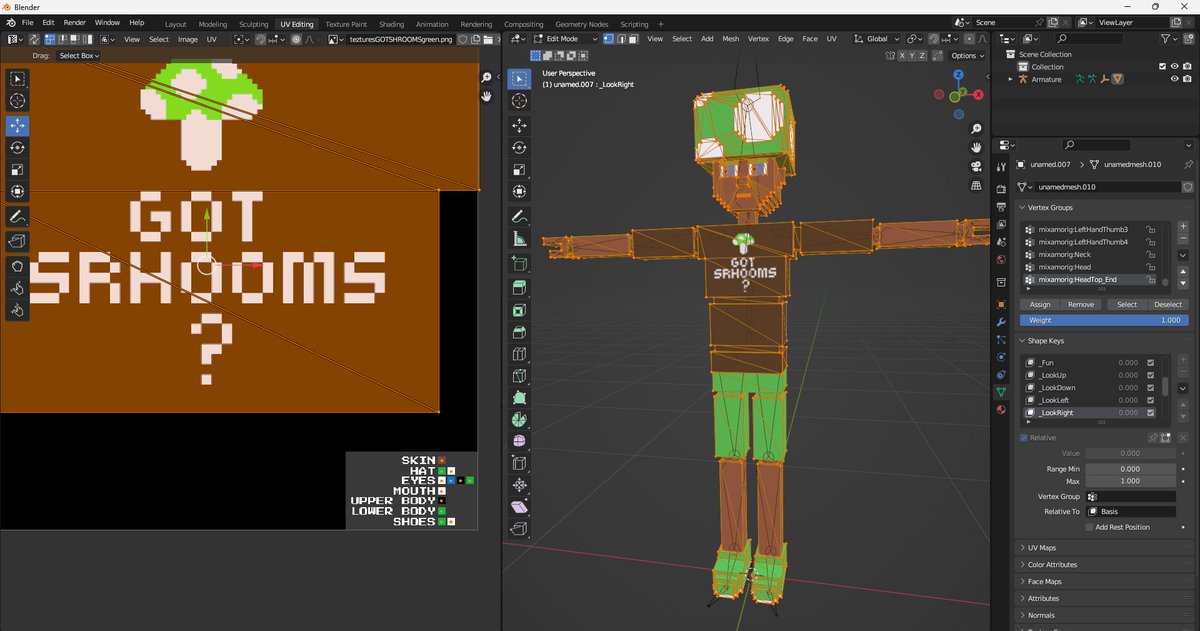Click the Assign vertex group button
This screenshot has height=631, width=1200.
coord(1040,304)
